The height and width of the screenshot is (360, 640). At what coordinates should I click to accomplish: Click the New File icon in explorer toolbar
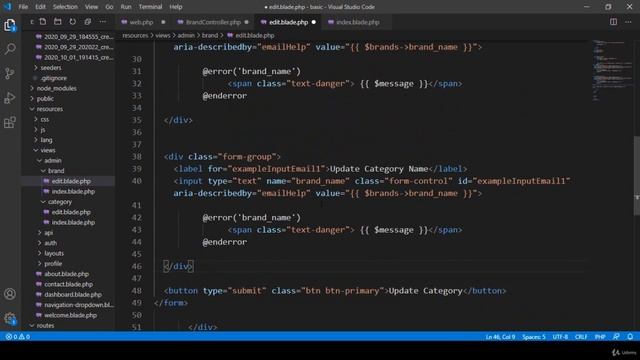[x=43, y=22]
